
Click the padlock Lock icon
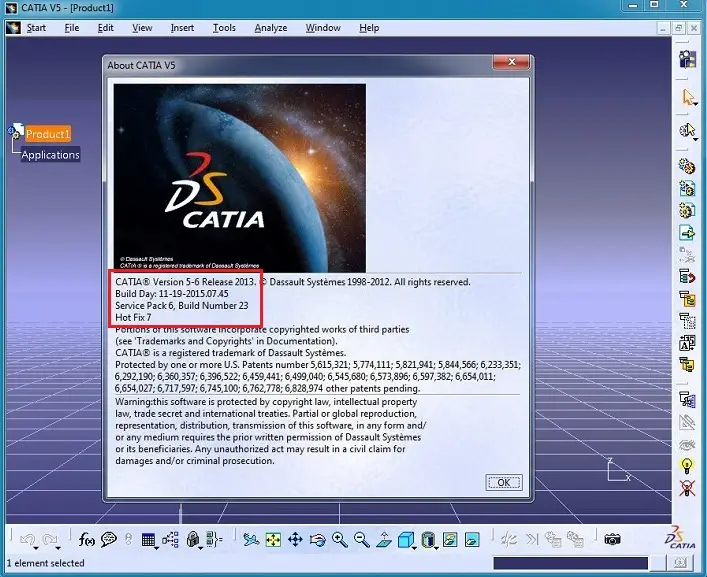(193, 539)
